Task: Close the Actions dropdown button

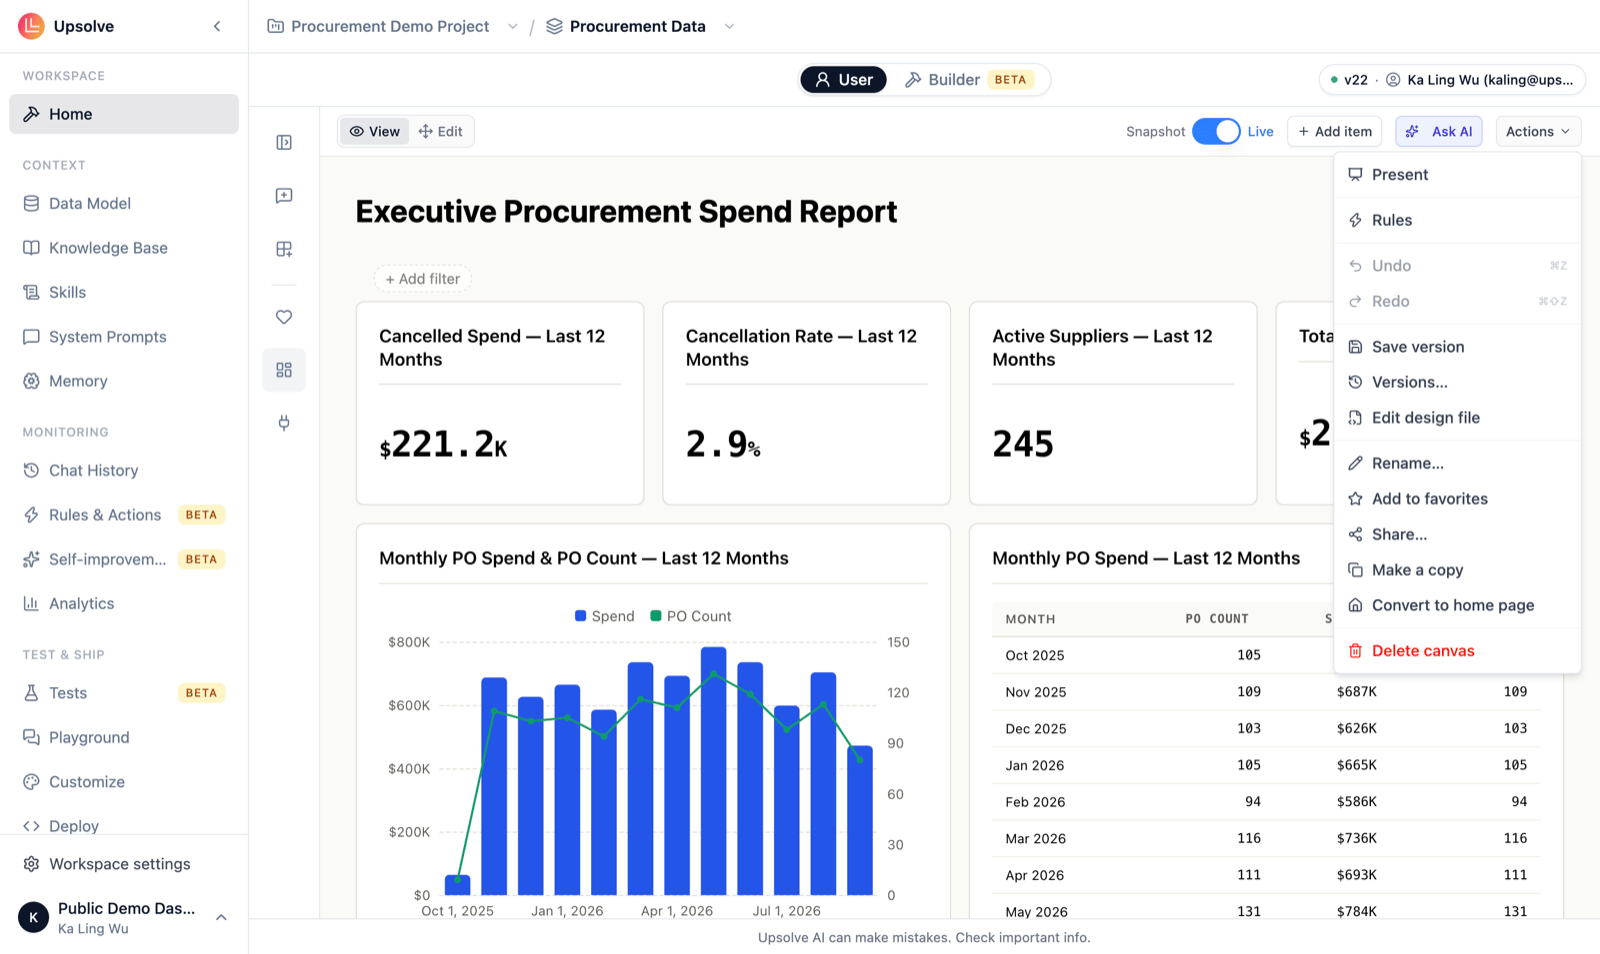Action: click(1538, 131)
